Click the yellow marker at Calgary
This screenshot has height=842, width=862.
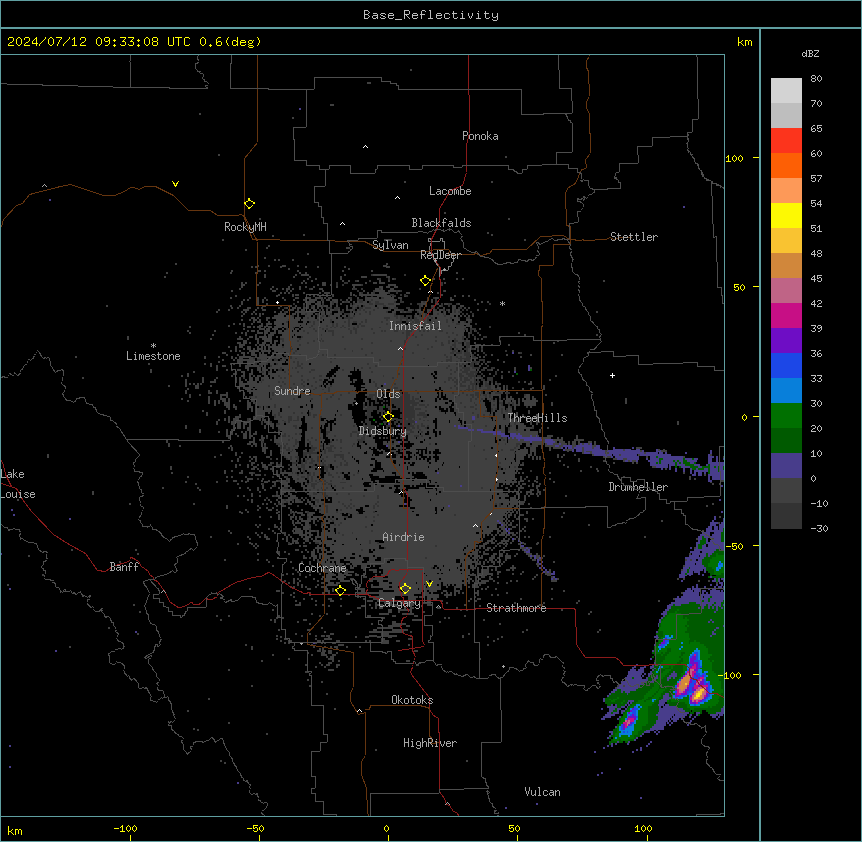click(x=405, y=589)
